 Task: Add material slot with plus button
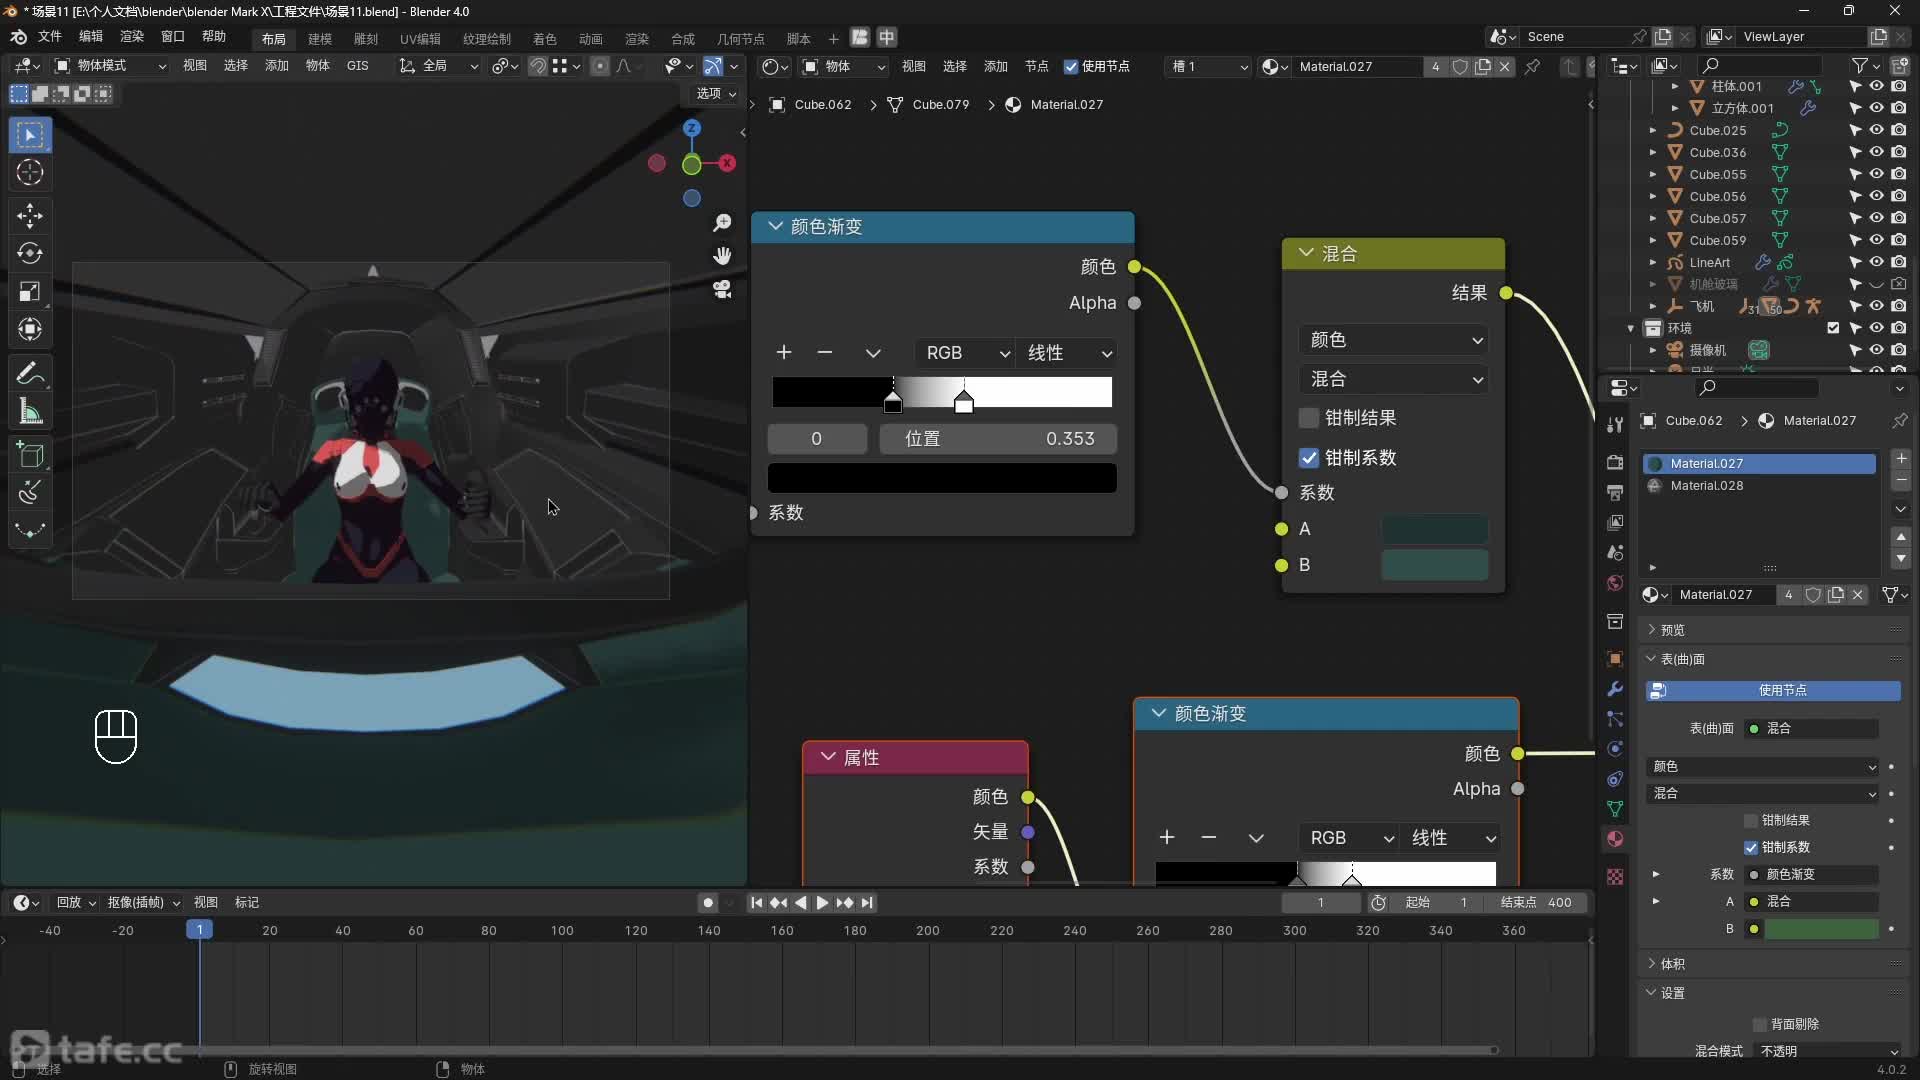pyautogui.click(x=1901, y=459)
